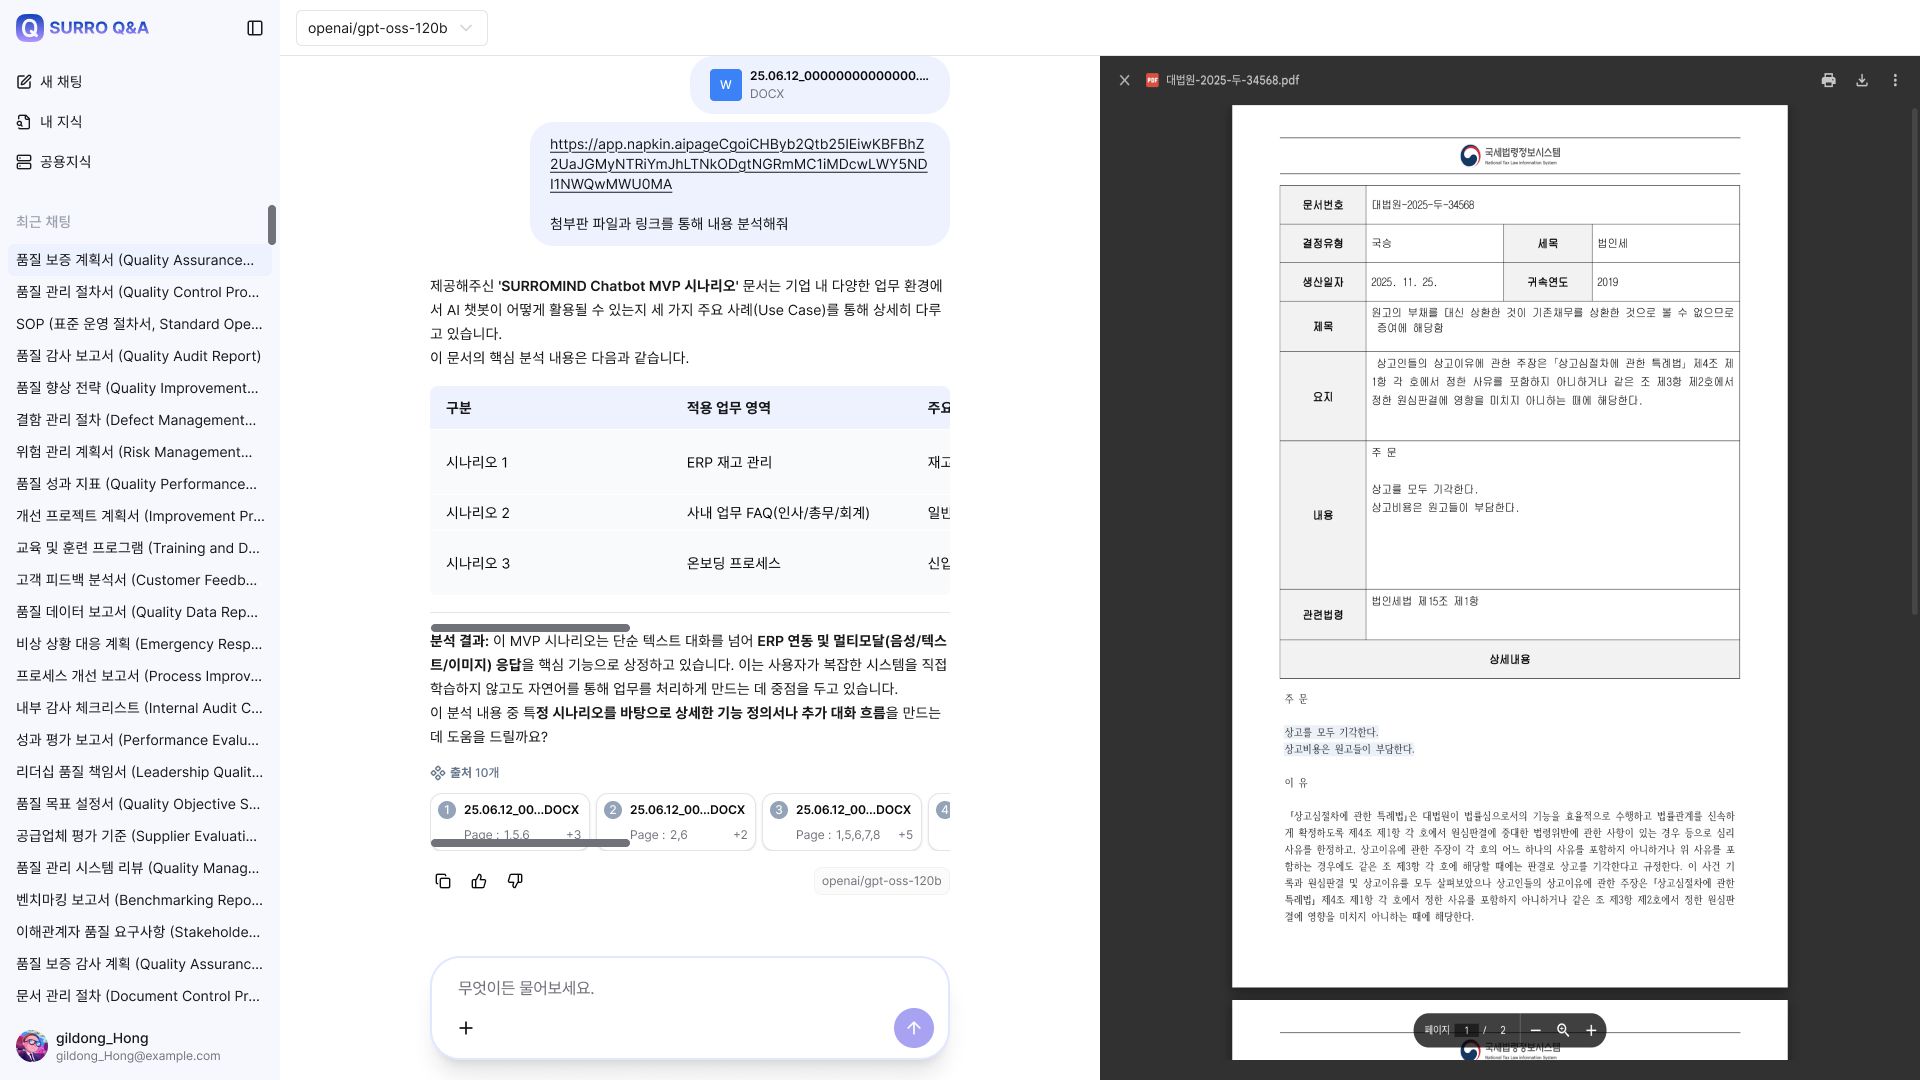Start a new chat via 새 채팅 icon
This screenshot has width=1920, height=1080.
coord(24,82)
